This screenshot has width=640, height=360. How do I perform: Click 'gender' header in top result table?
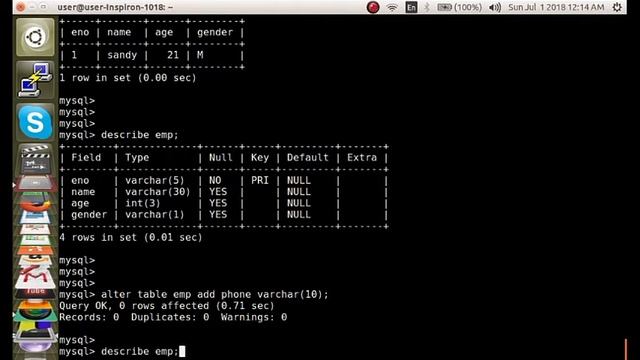tap(215, 33)
